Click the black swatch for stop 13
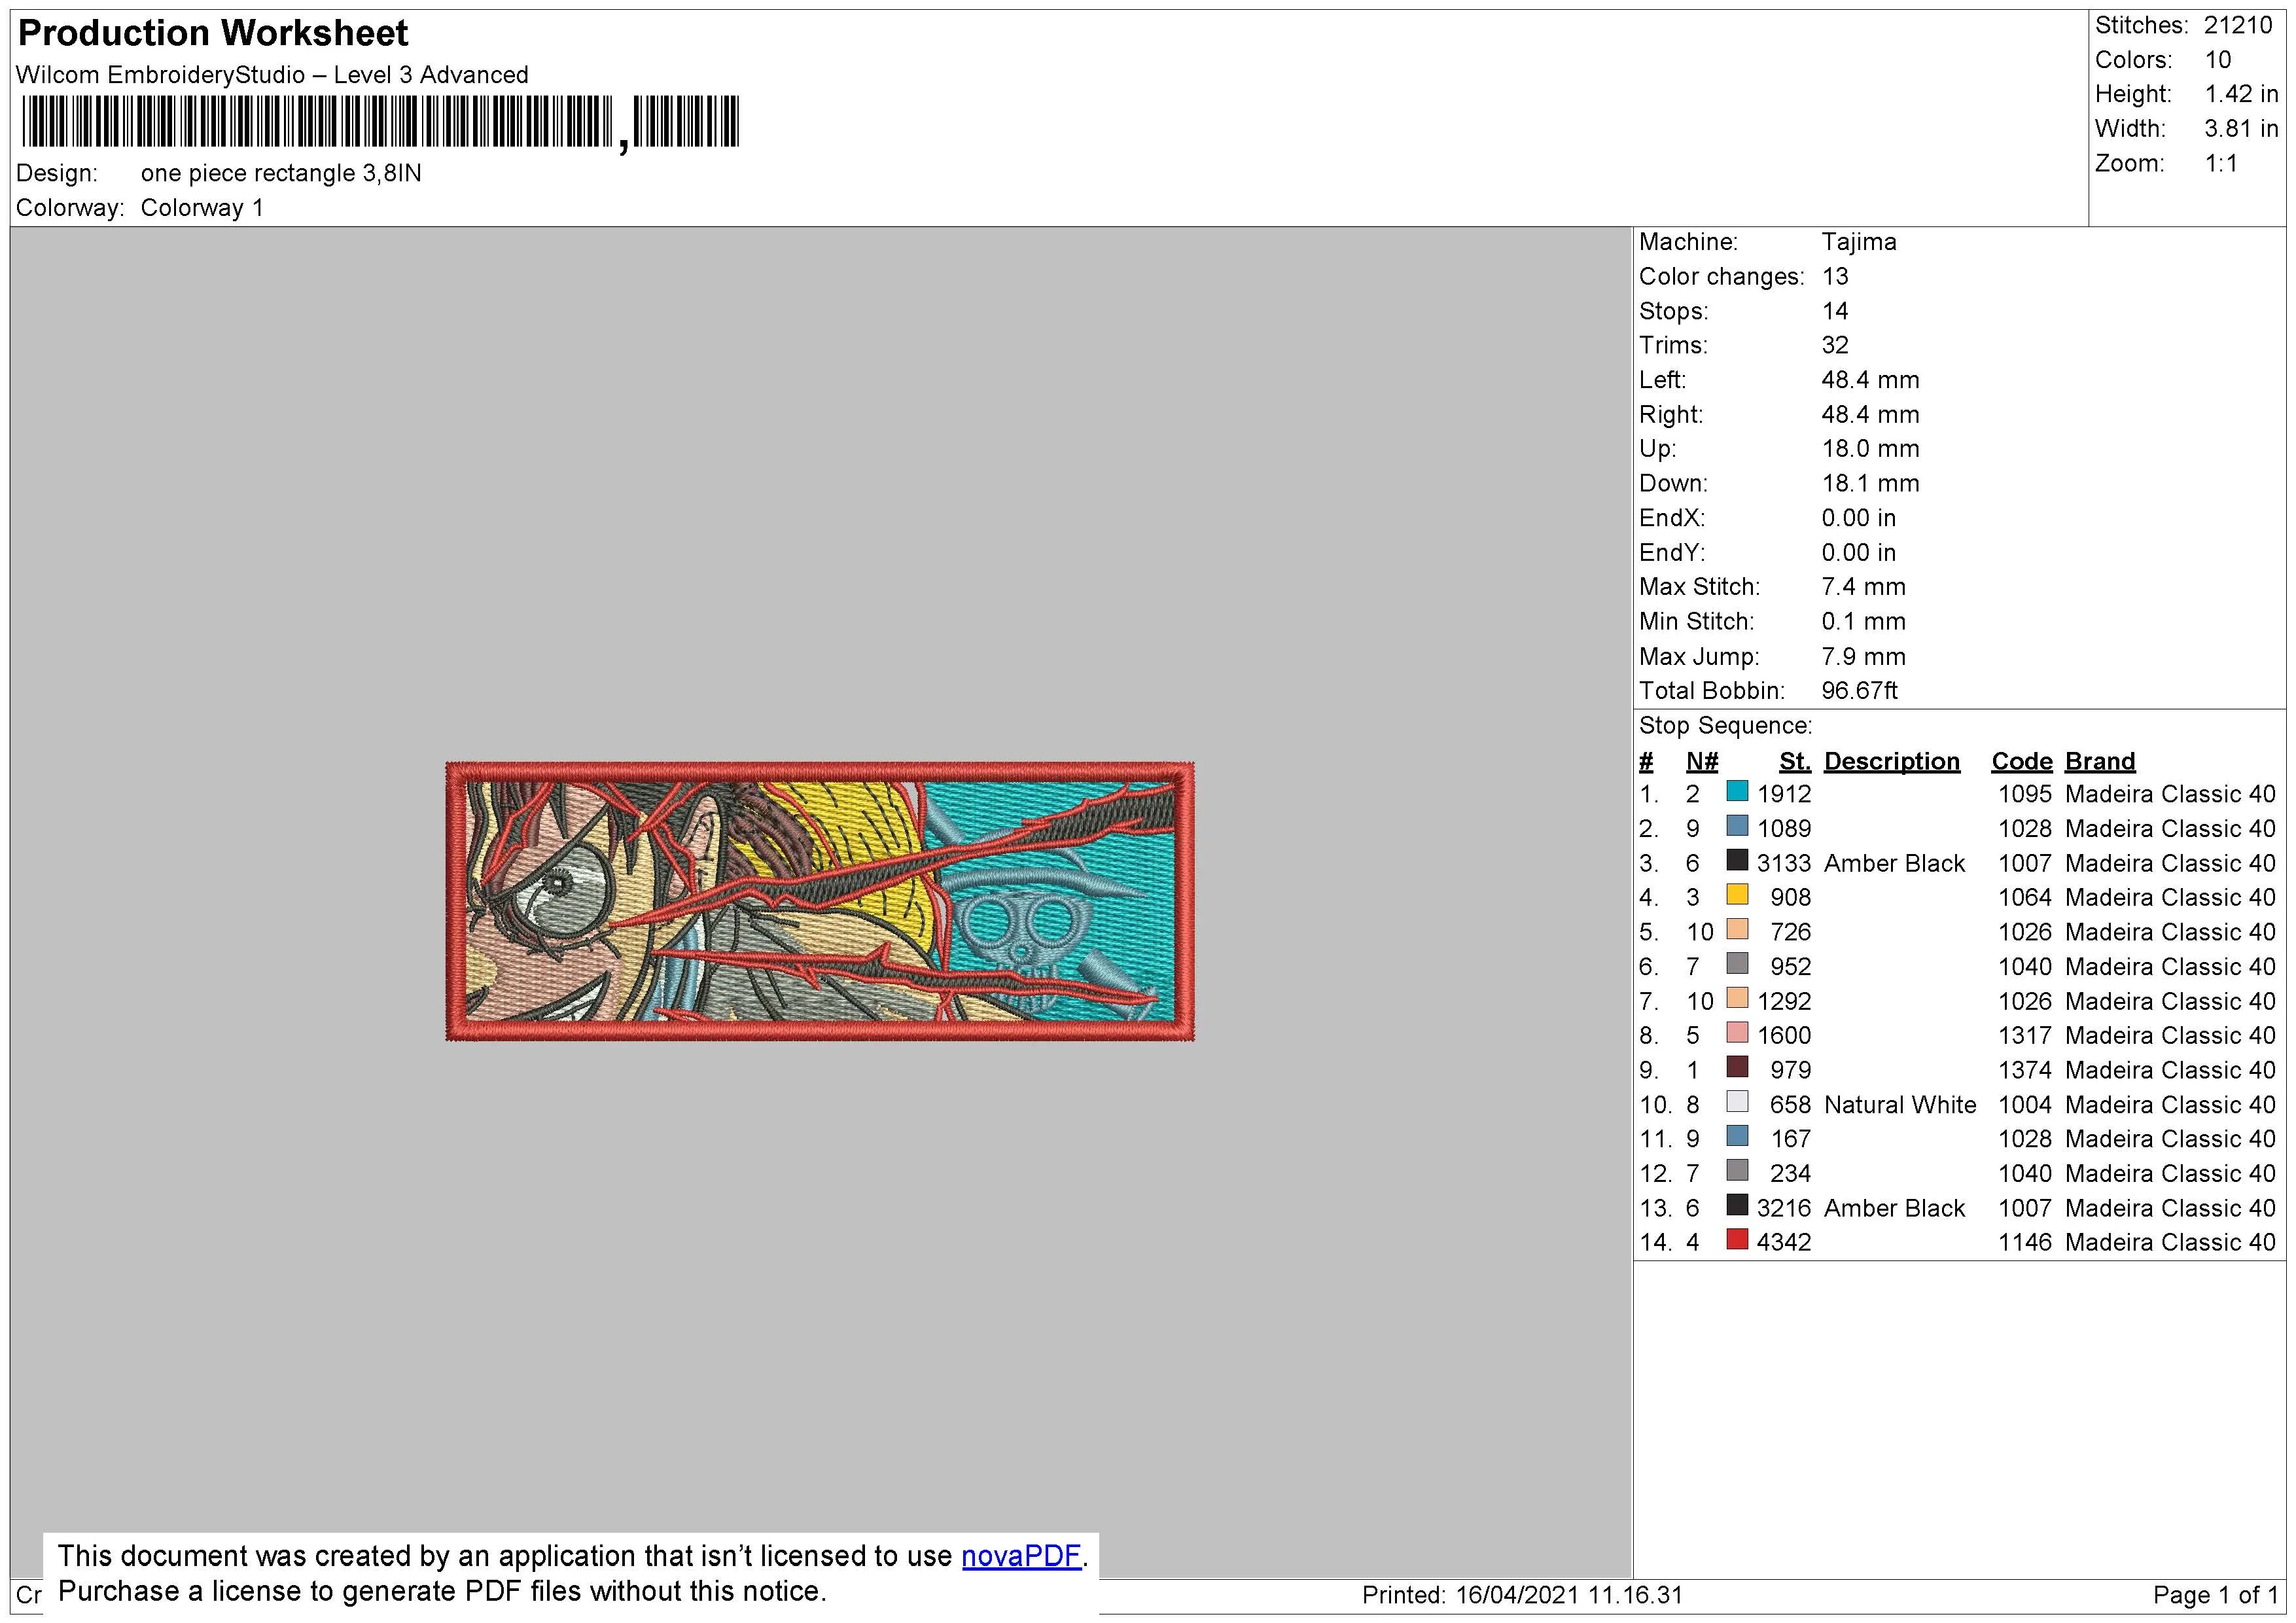The image size is (2296, 1623). (1737, 1206)
